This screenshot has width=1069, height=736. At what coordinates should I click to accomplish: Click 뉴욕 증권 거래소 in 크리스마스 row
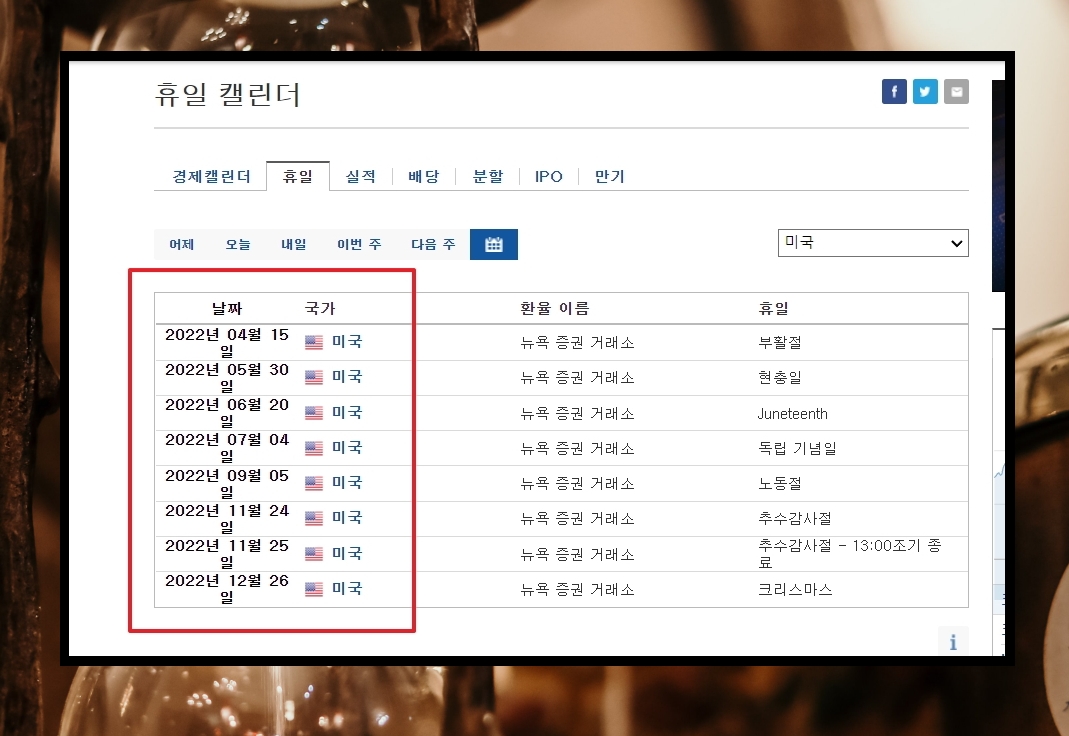coord(577,589)
